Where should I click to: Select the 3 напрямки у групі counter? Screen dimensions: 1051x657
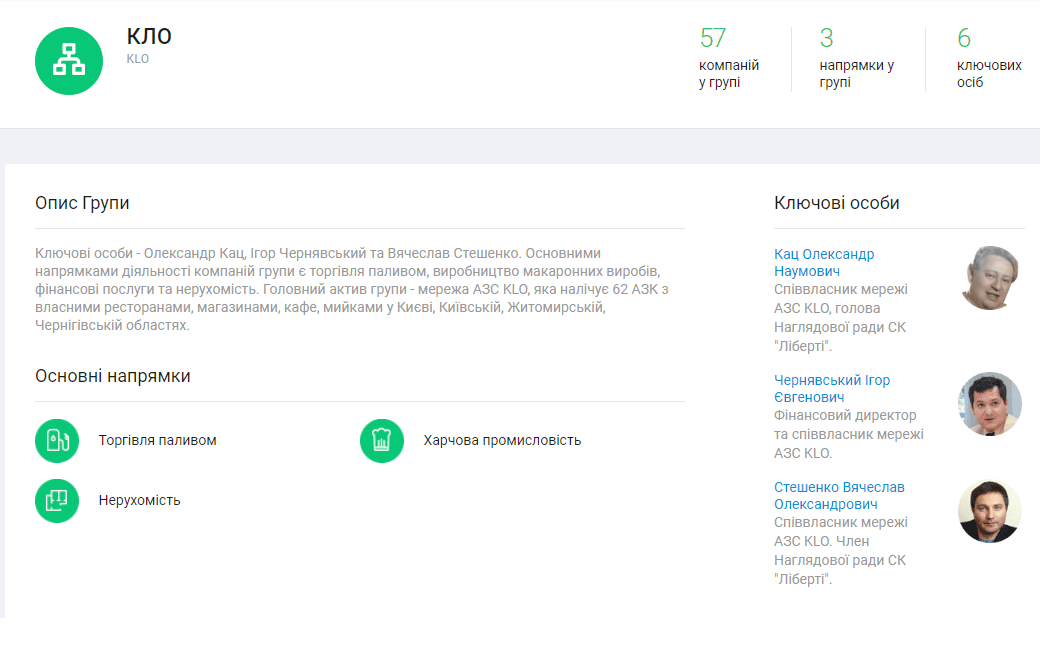tap(855, 59)
